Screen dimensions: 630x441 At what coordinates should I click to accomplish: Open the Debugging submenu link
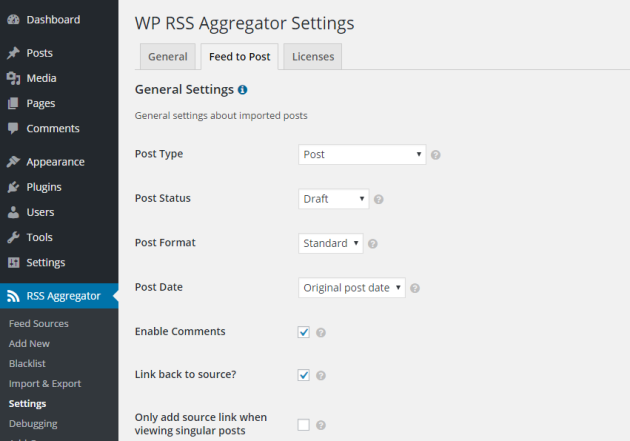point(33,424)
